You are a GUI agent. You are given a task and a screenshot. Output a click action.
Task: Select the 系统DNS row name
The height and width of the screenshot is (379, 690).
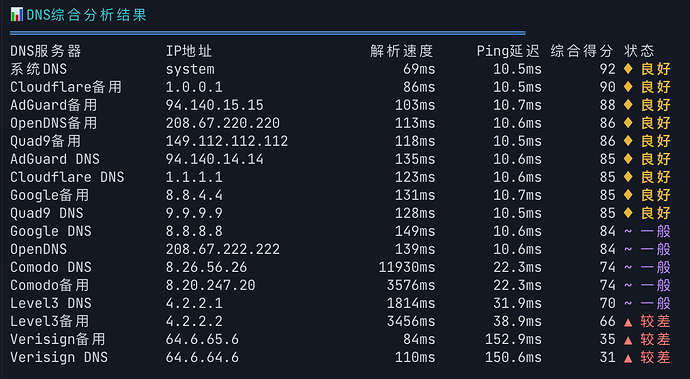click(39, 69)
